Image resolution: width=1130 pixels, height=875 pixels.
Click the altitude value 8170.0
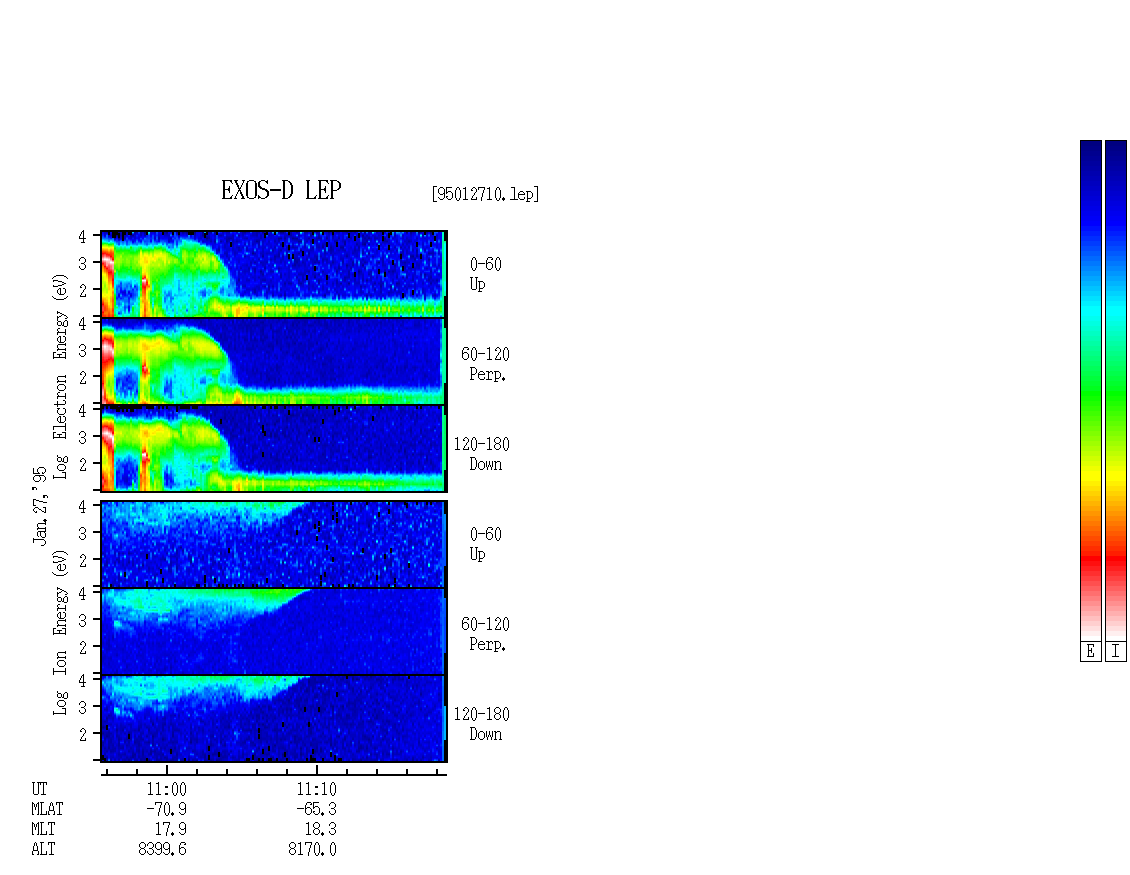click(312, 849)
